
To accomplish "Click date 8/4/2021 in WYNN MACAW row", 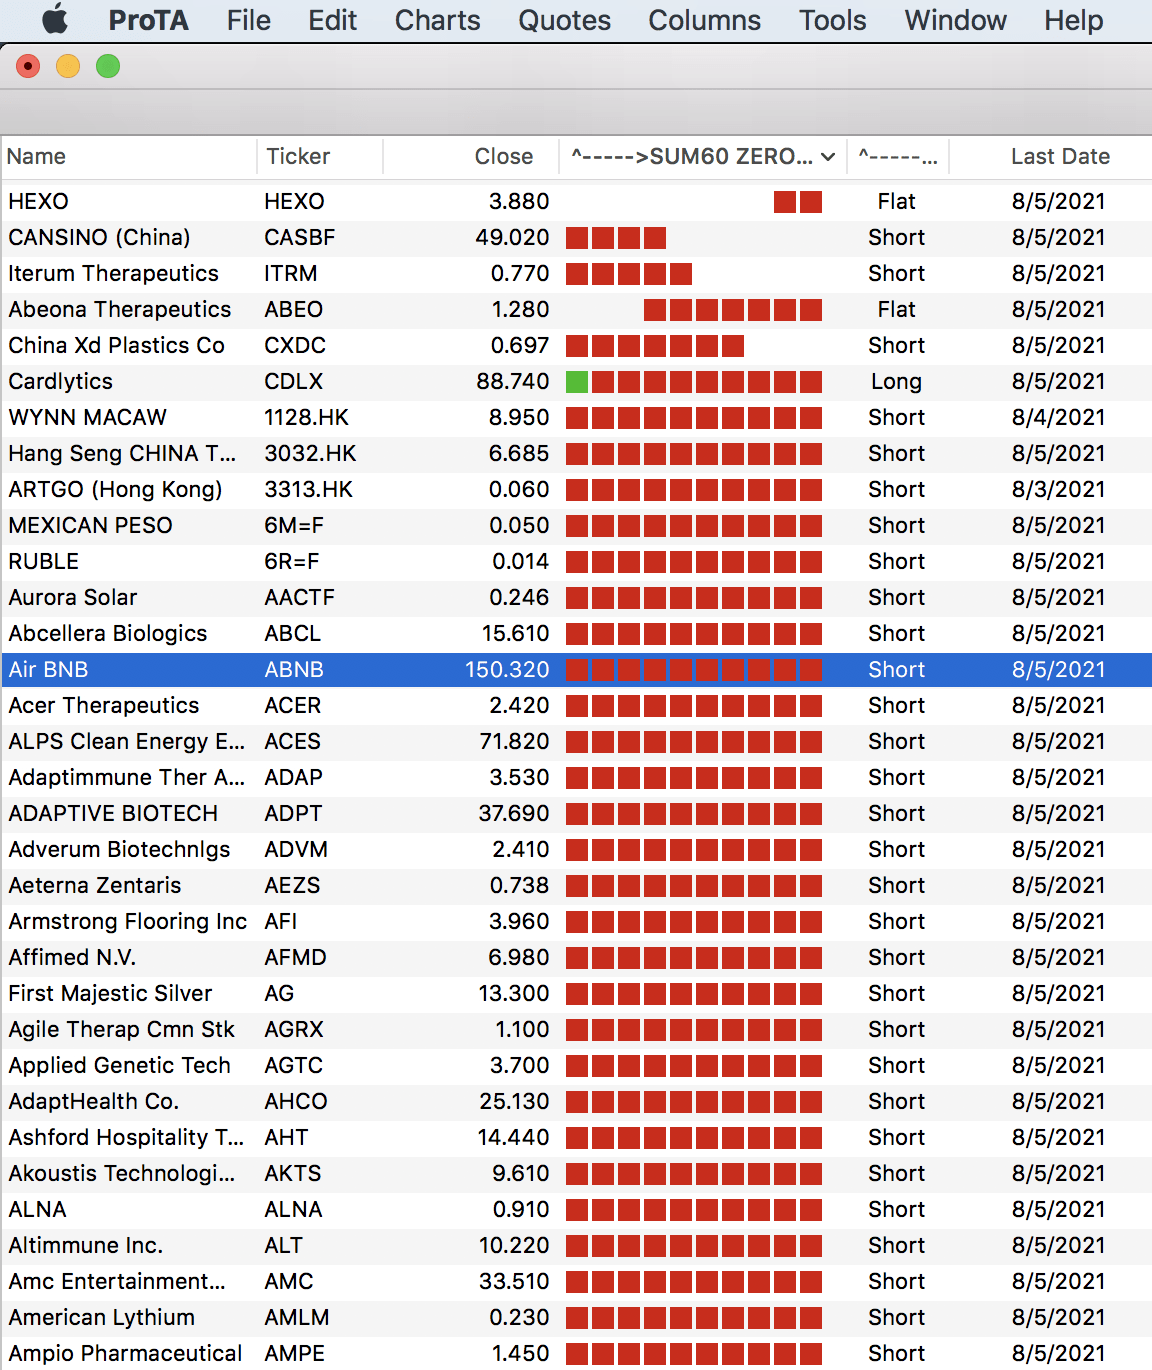I will click(x=1058, y=417).
